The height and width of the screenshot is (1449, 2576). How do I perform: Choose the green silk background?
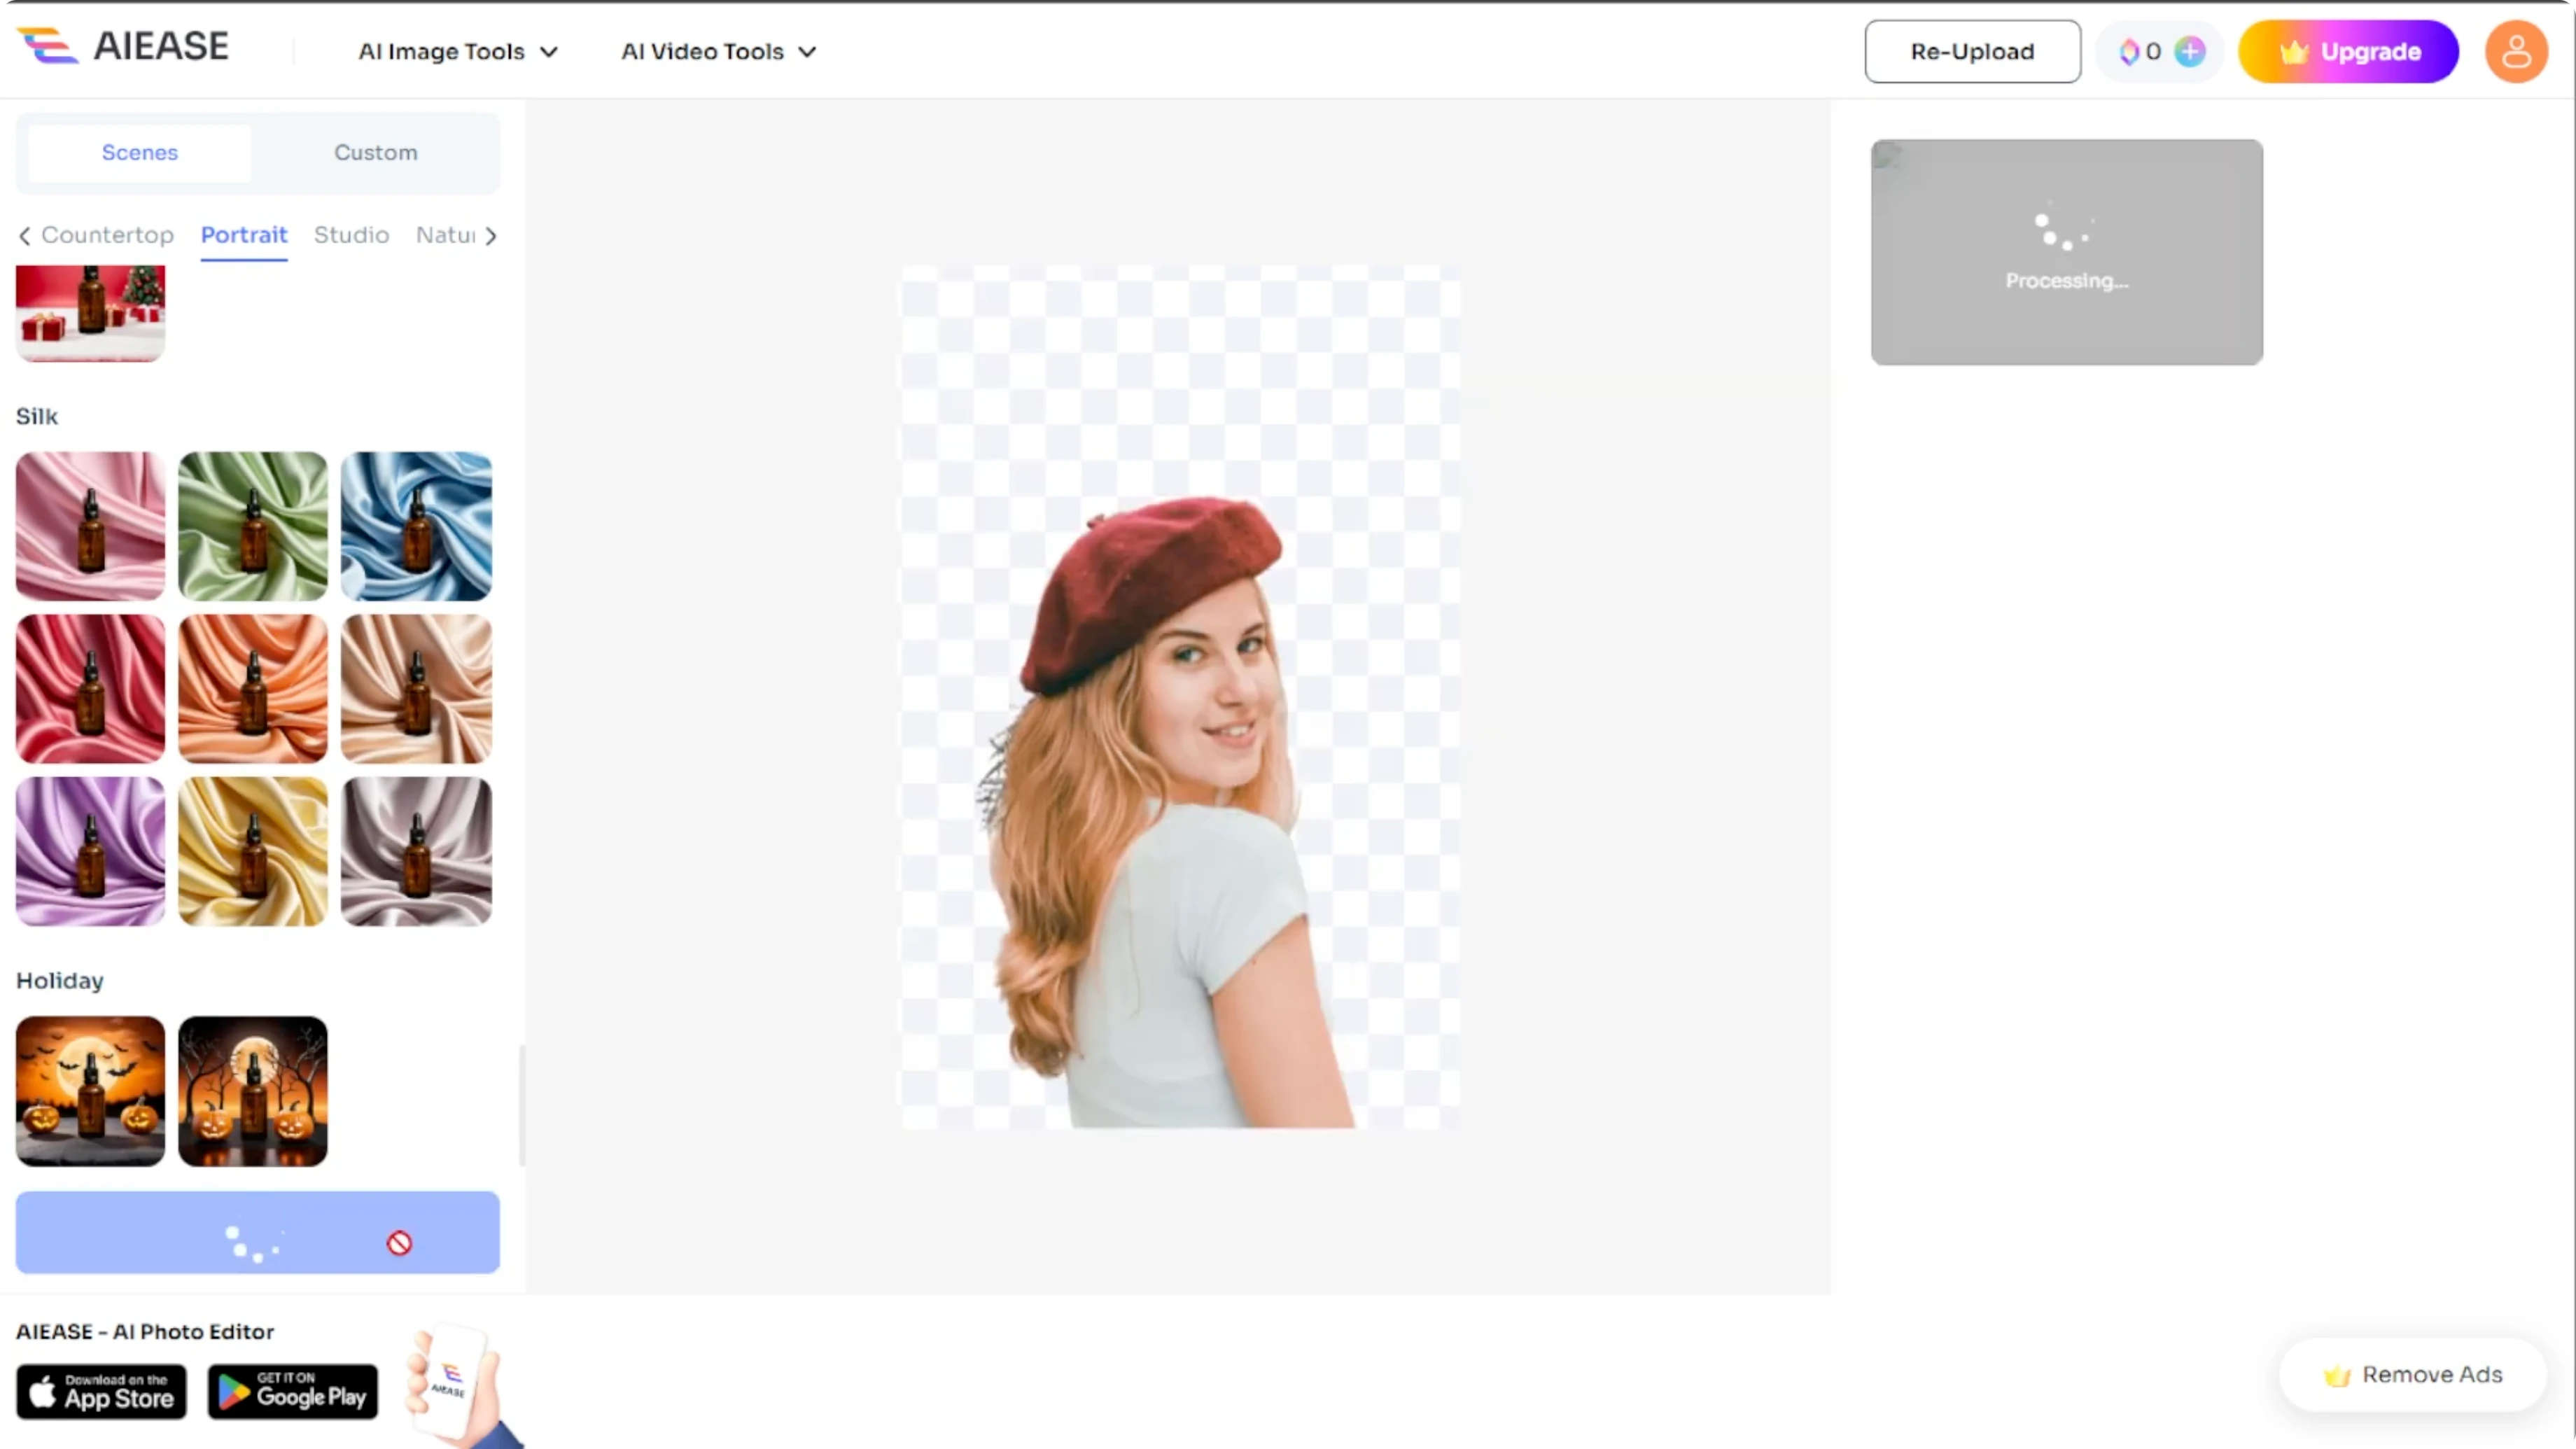coord(253,526)
